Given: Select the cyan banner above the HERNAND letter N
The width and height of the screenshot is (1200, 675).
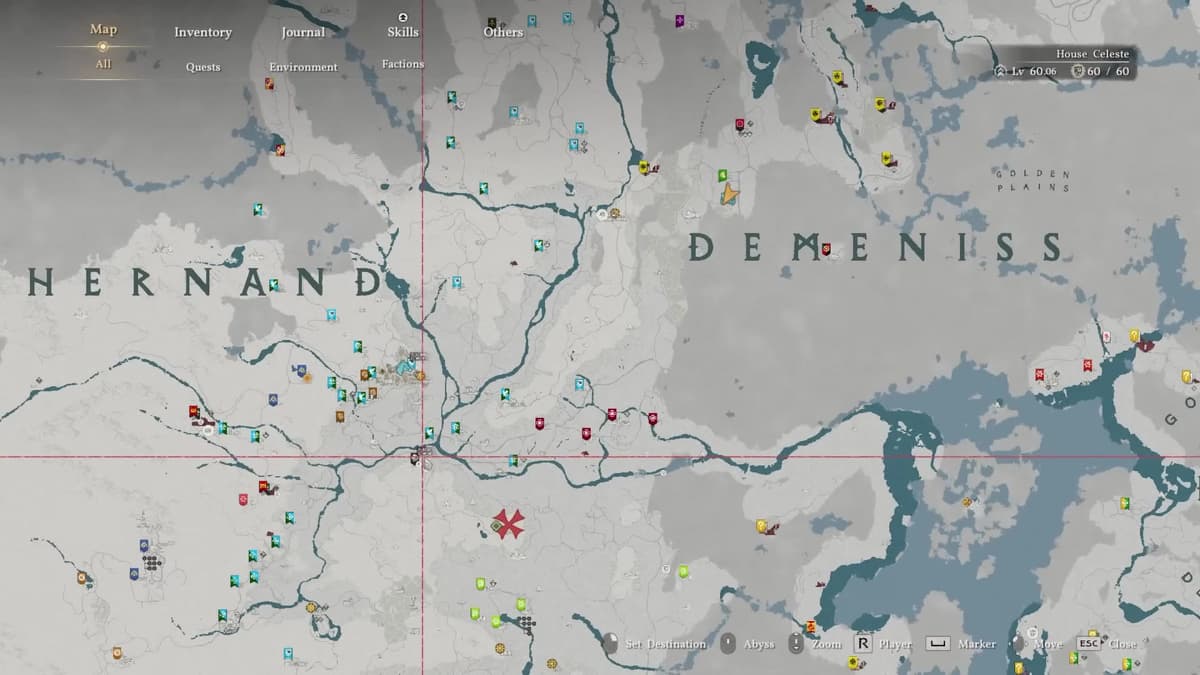Looking at the screenshot, I should (259, 209).
